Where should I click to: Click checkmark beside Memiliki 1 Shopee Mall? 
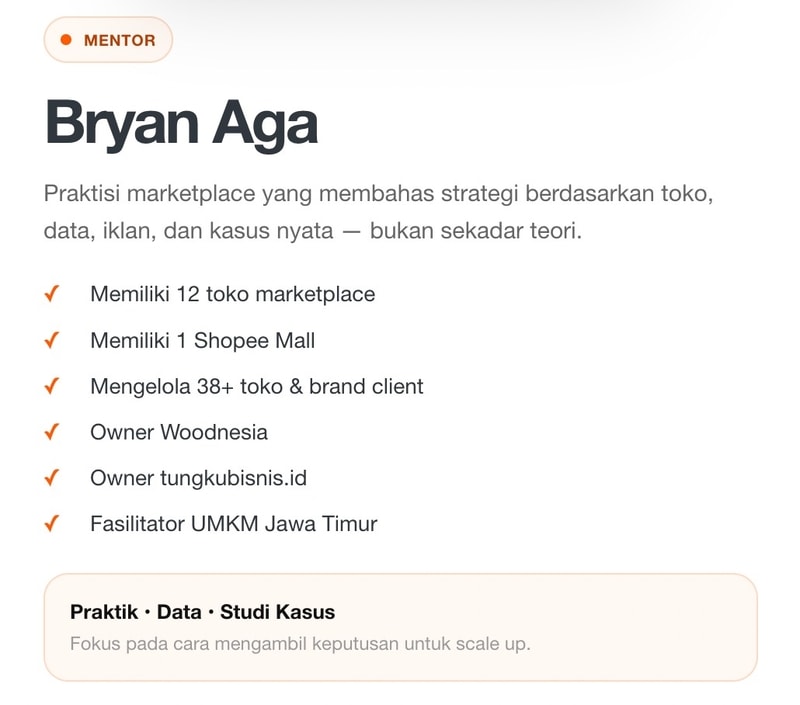point(52,340)
